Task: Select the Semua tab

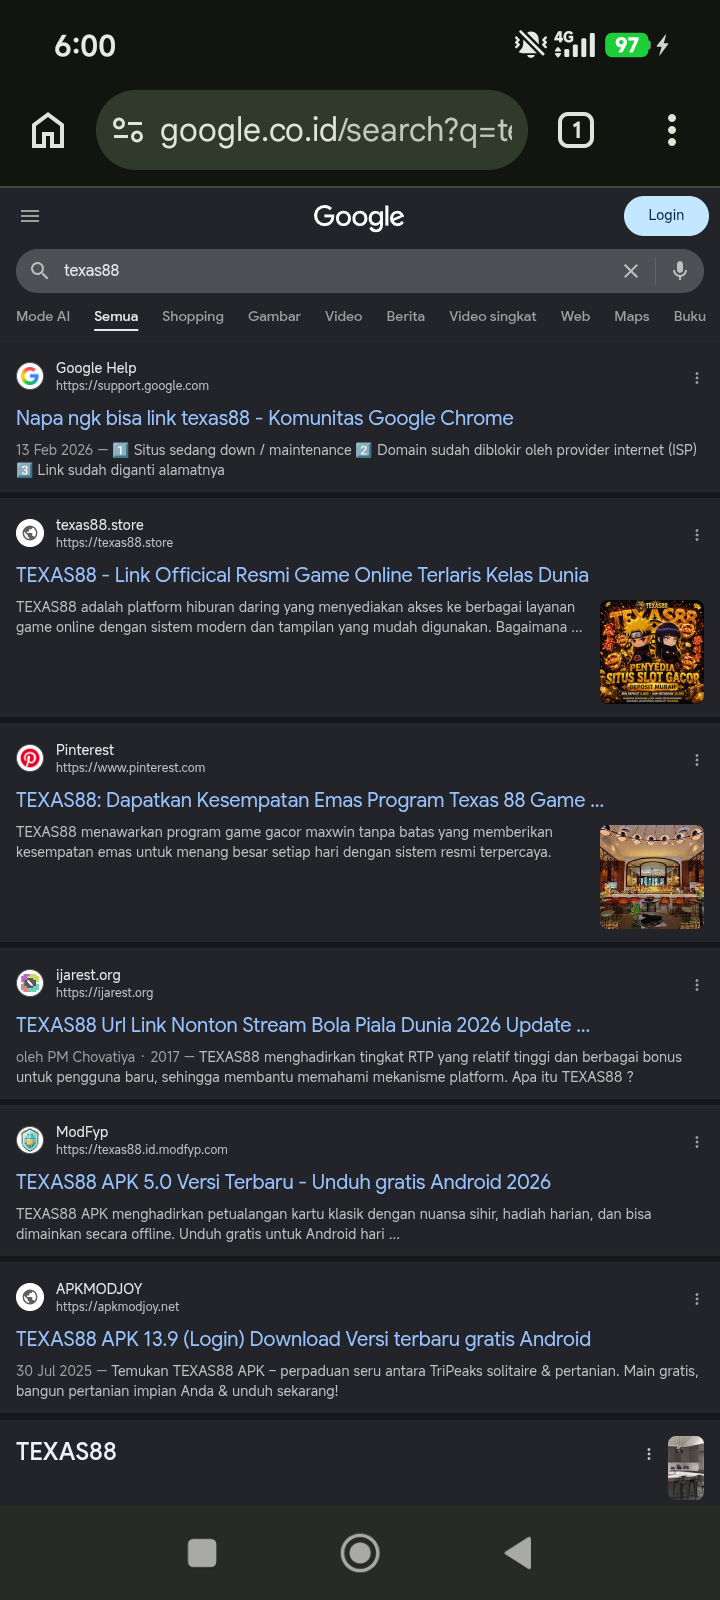Action: pyautogui.click(x=116, y=316)
